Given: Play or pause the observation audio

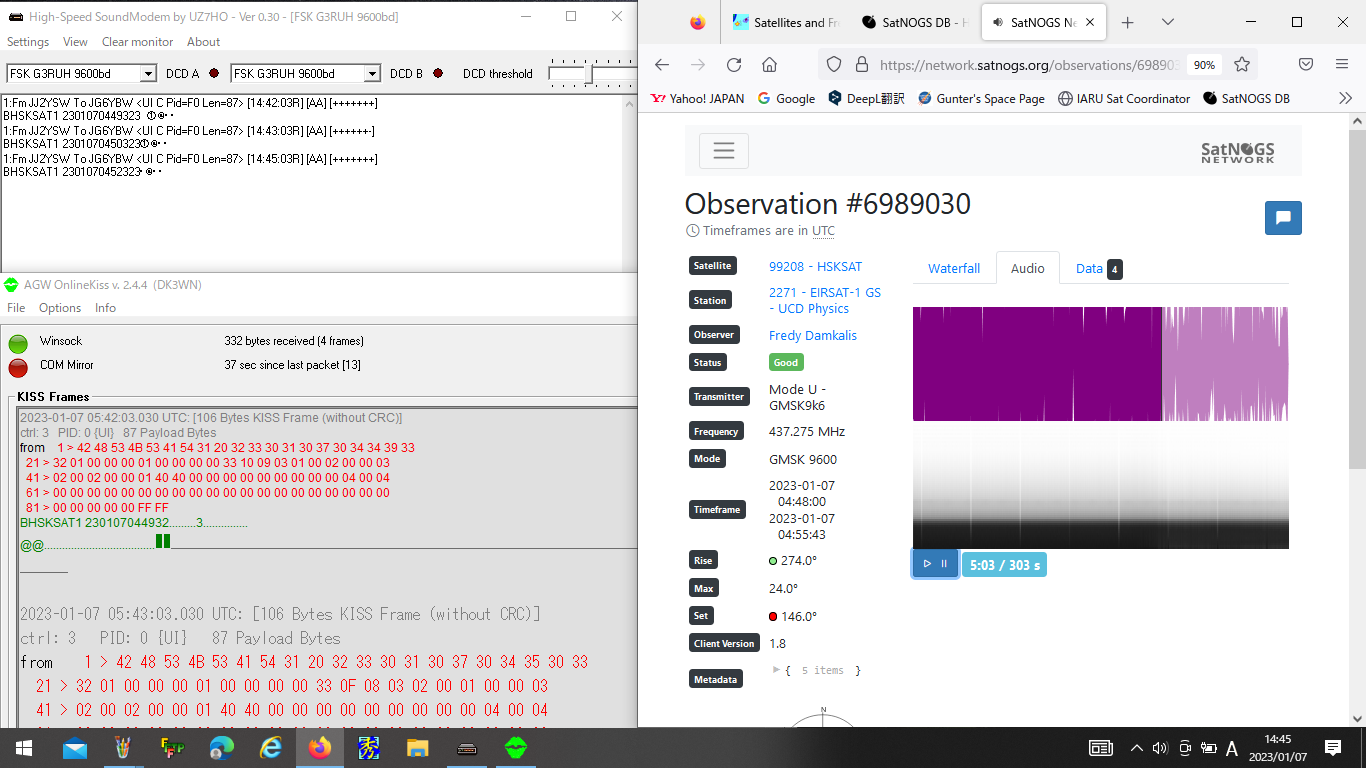Looking at the screenshot, I should (935, 564).
